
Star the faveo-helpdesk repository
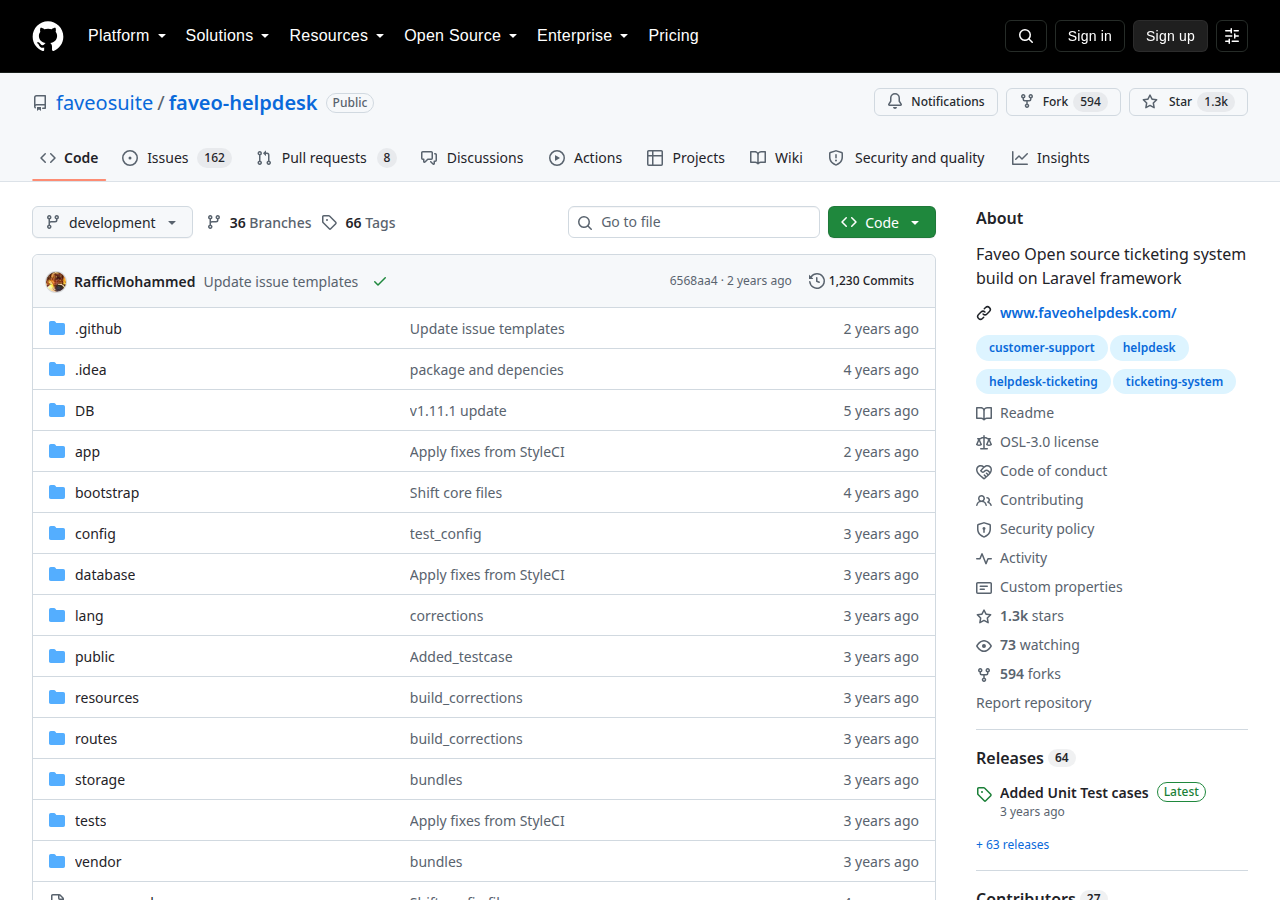tap(1188, 102)
